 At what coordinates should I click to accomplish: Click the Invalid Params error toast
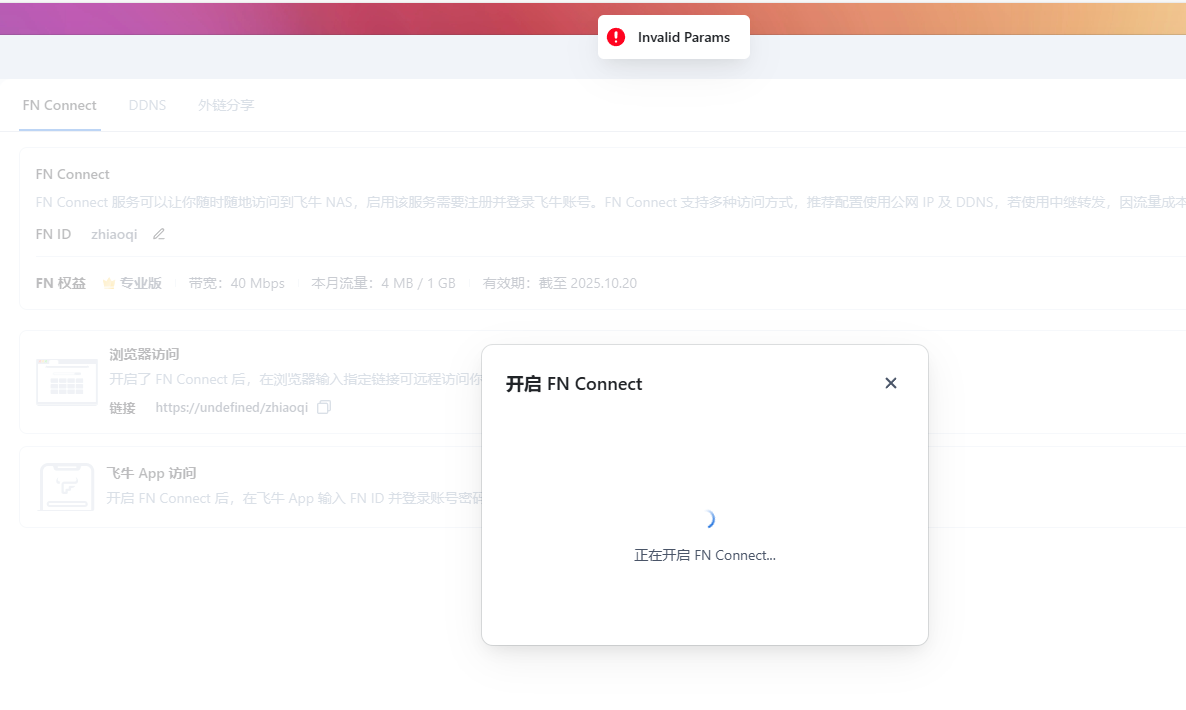(673, 36)
